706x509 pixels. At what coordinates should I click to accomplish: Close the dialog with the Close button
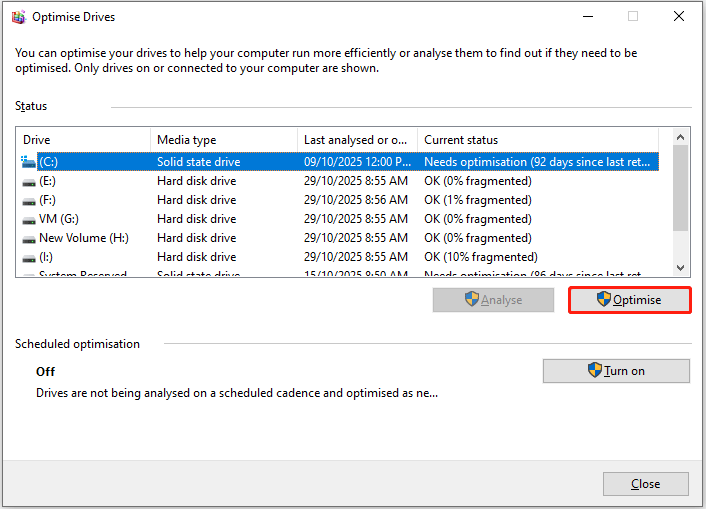[646, 484]
